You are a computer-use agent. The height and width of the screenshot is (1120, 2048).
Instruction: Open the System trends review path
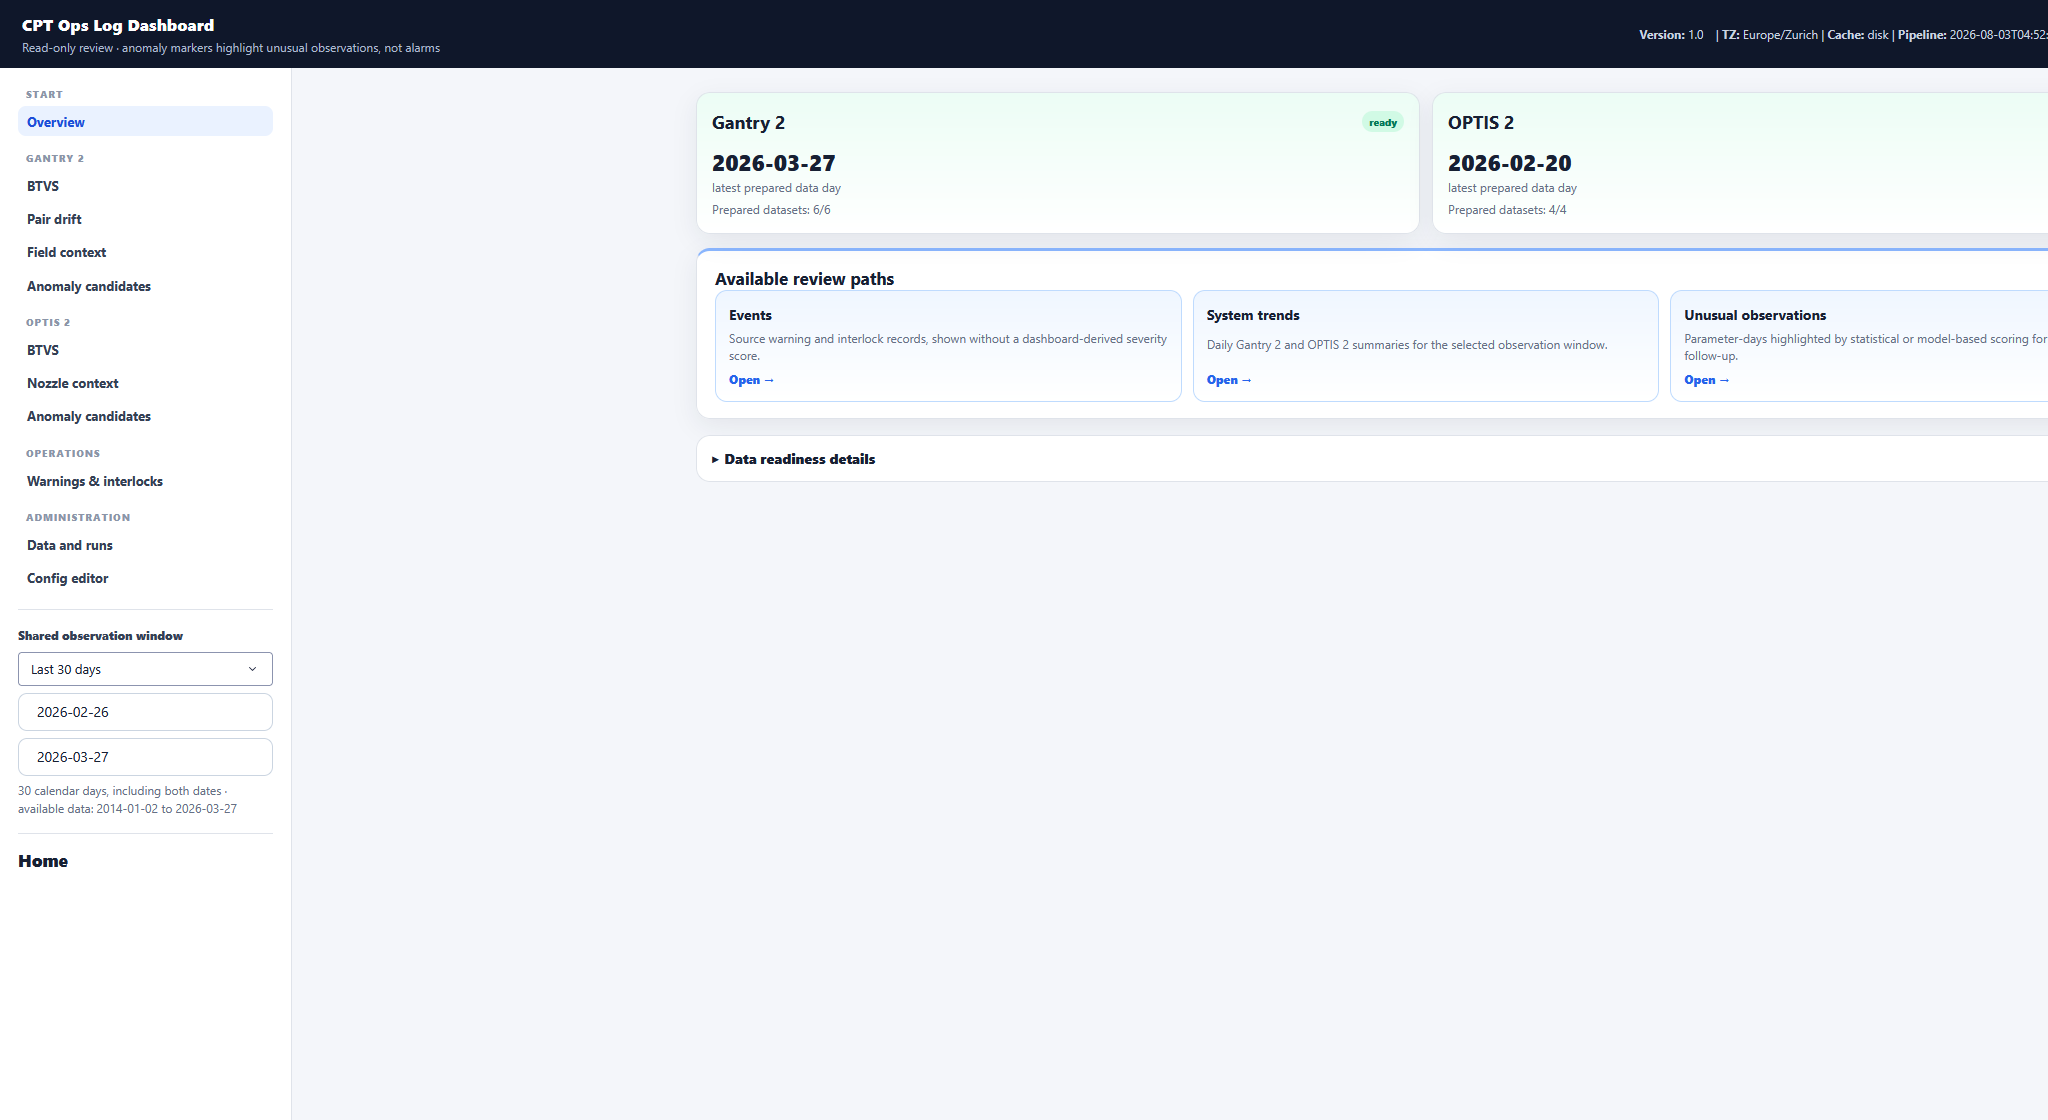1229,380
